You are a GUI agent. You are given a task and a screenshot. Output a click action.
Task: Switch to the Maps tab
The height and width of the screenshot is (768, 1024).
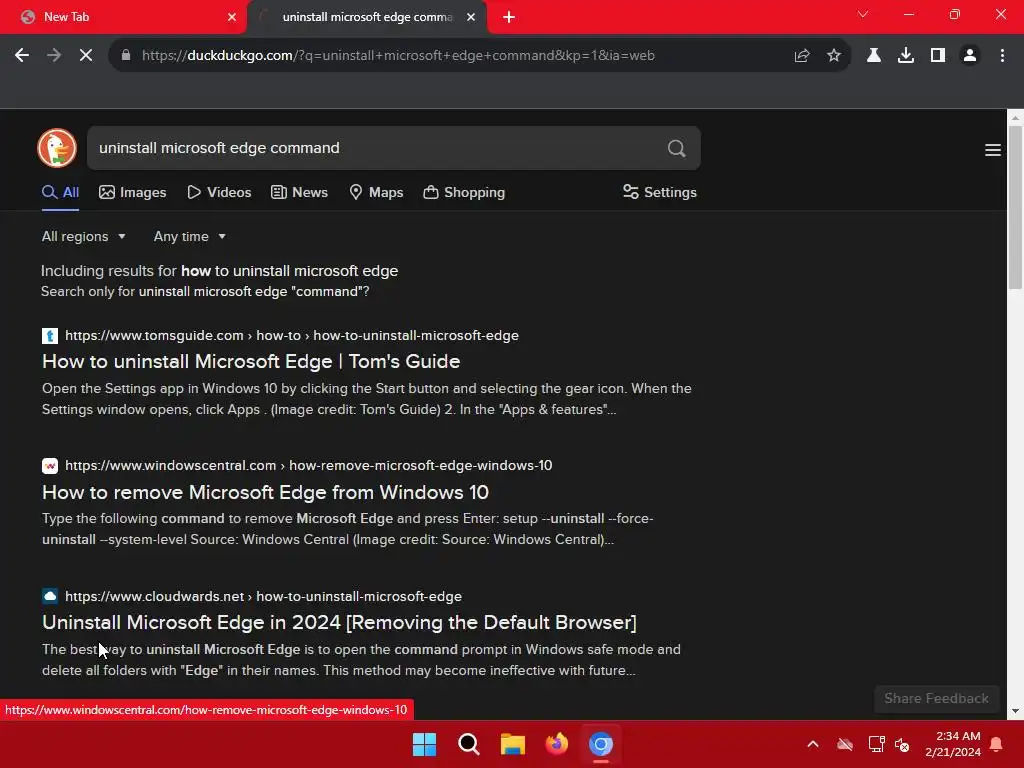click(376, 193)
